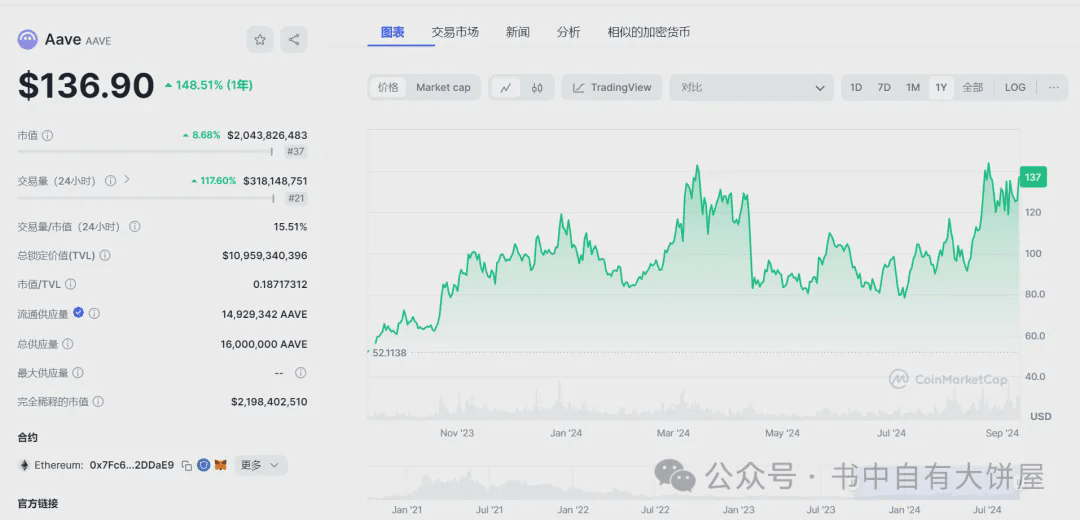The image size is (1080, 520).
Task: Show info icon next to 总供应量
Action: point(68,344)
